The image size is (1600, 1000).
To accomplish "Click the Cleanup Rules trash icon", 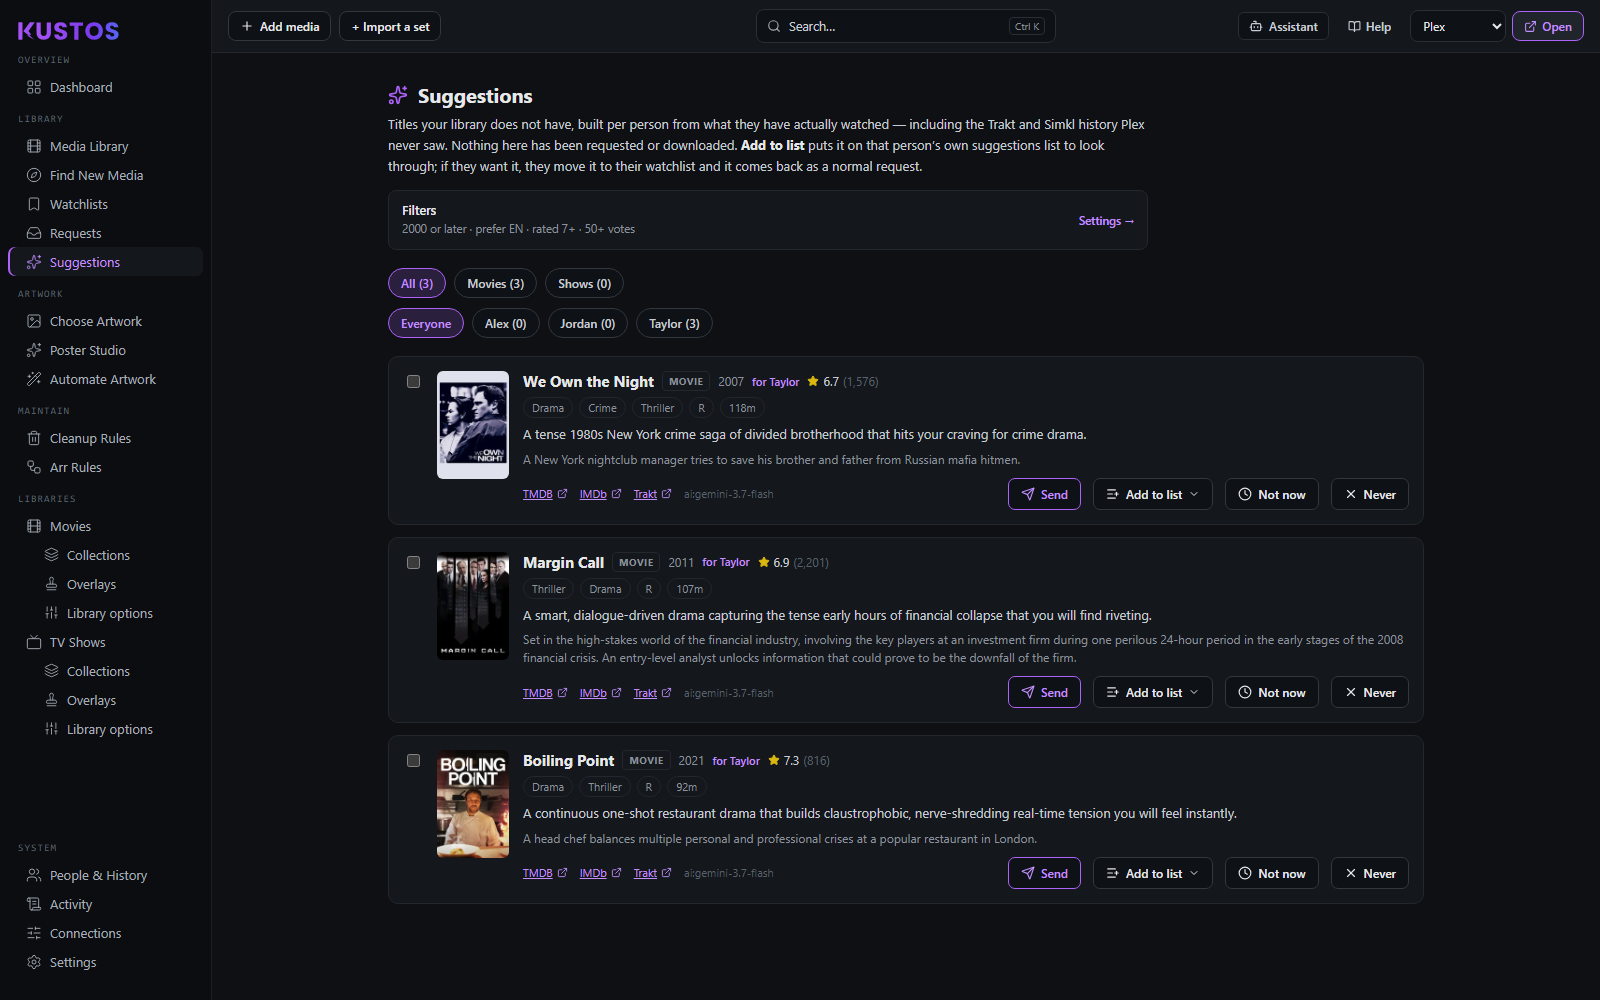I will [x=34, y=438].
